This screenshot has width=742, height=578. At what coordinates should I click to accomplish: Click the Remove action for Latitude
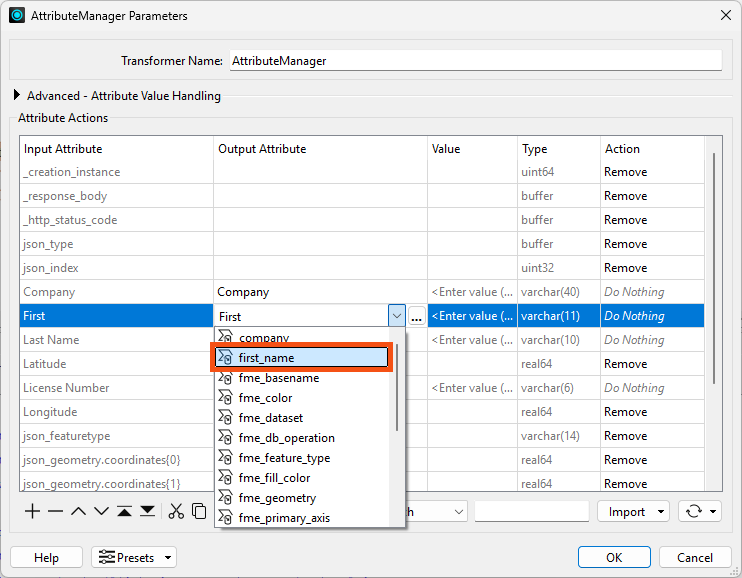pyautogui.click(x=652, y=364)
